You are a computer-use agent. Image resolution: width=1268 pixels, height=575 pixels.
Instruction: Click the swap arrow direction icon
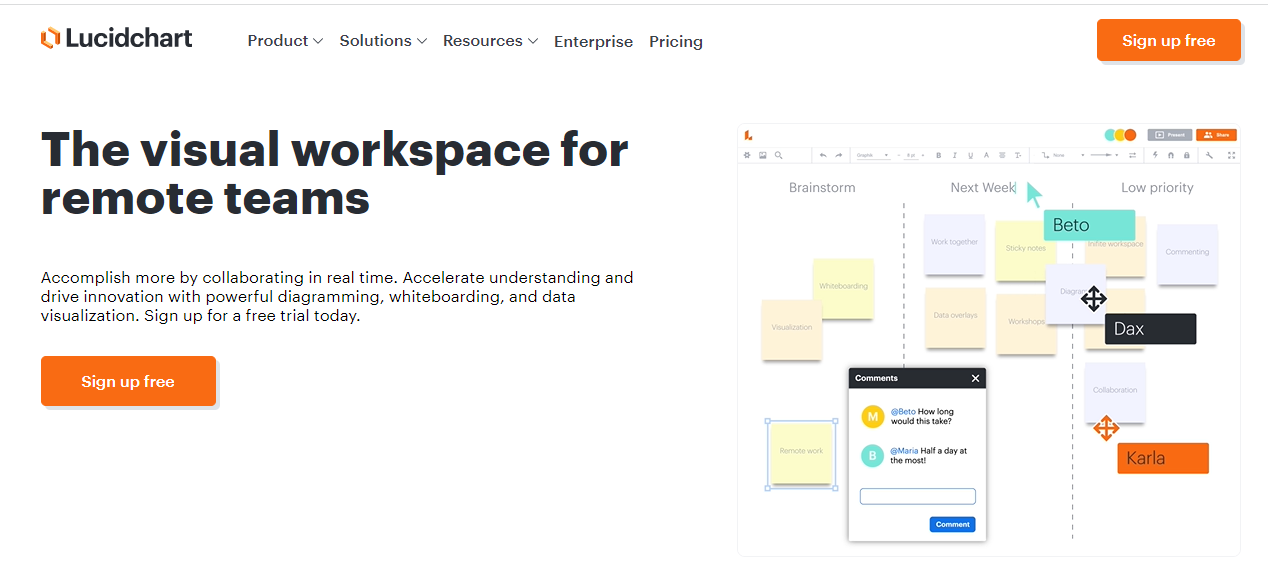[1132, 155]
